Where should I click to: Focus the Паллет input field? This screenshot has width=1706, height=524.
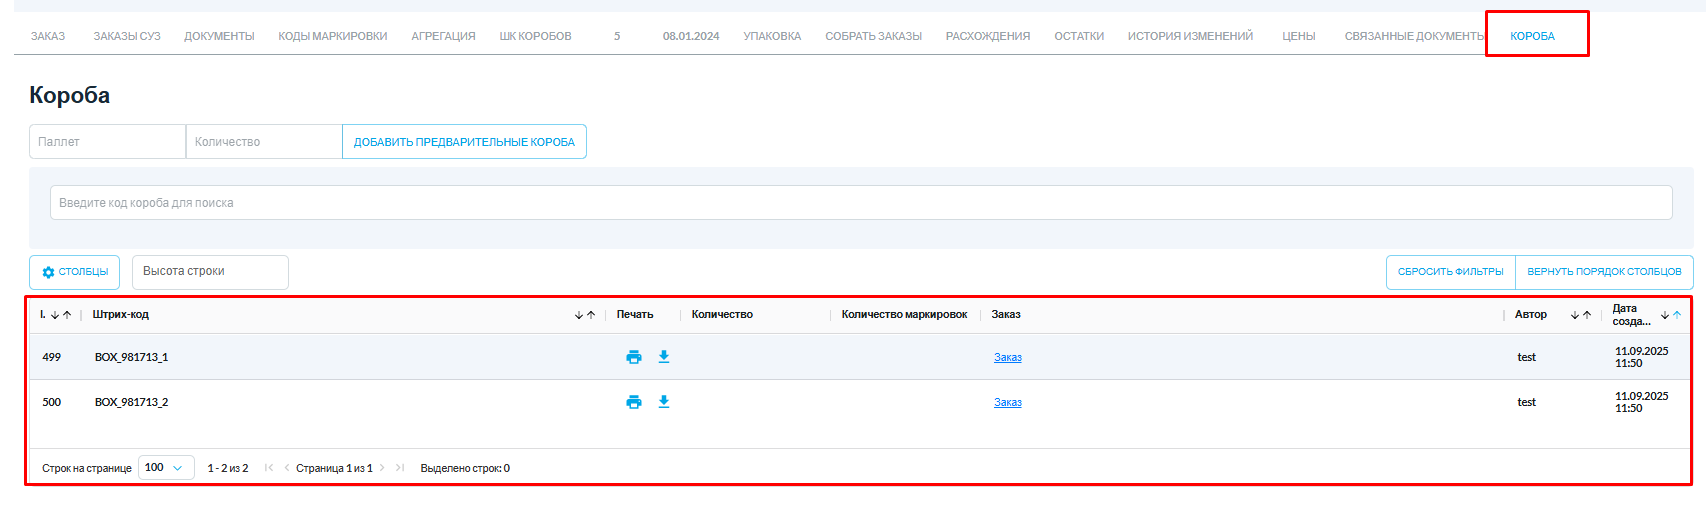click(x=107, y=142)
